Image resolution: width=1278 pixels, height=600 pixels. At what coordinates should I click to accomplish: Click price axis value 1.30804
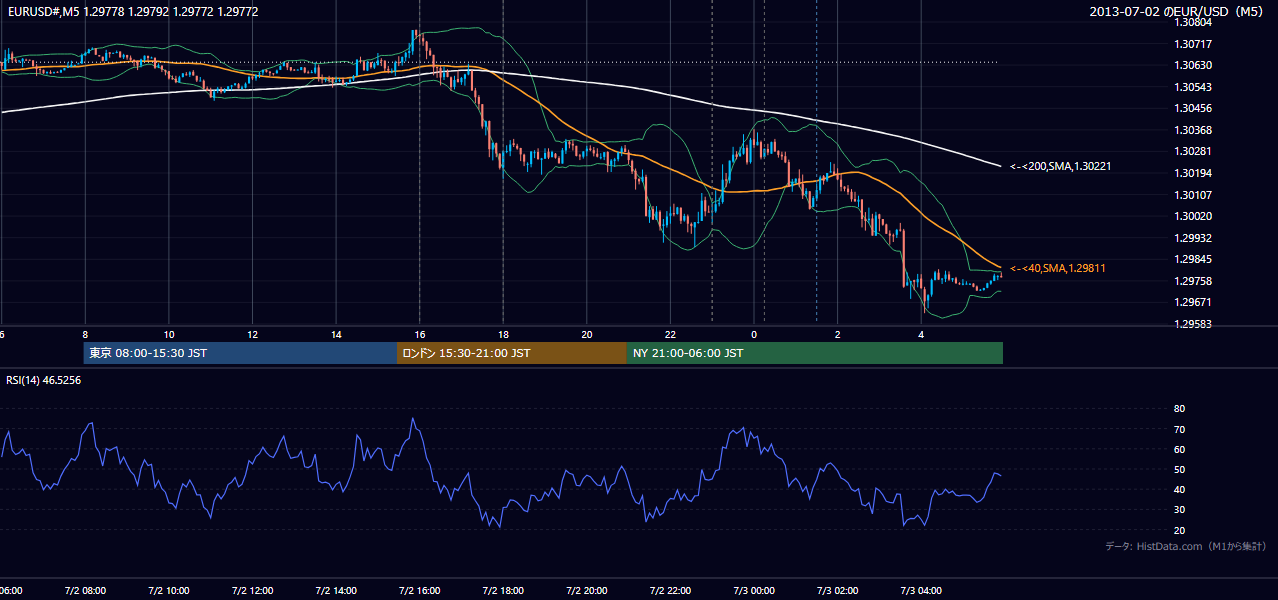[1193, 22]
